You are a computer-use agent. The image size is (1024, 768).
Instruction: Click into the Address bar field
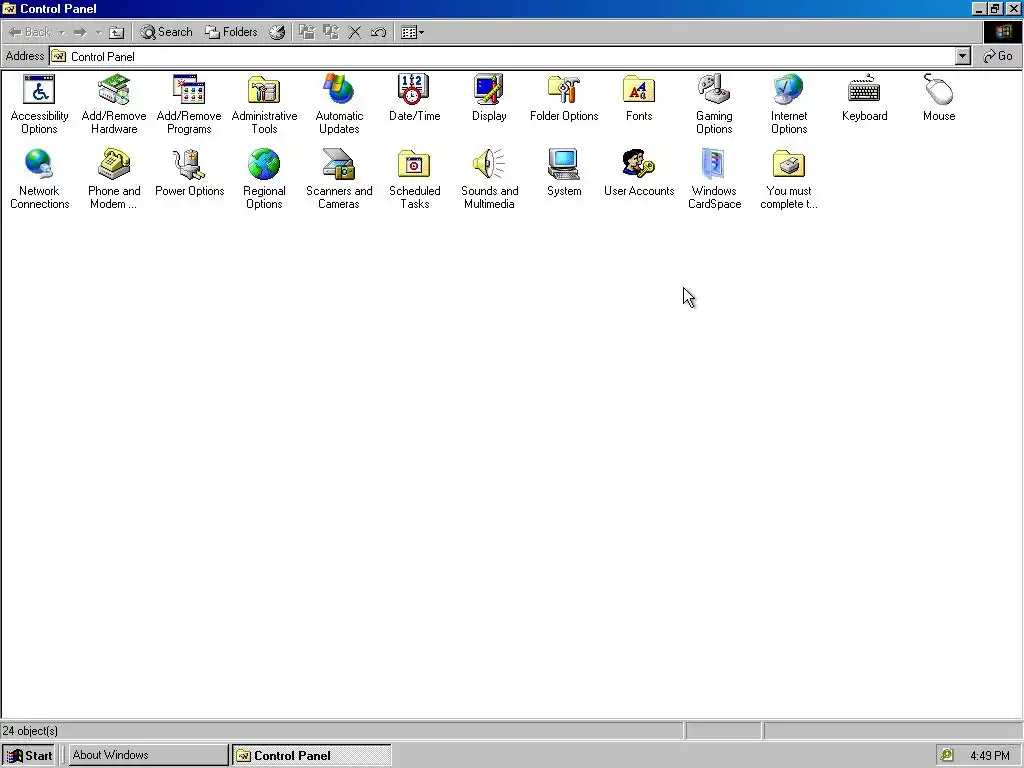503,56
